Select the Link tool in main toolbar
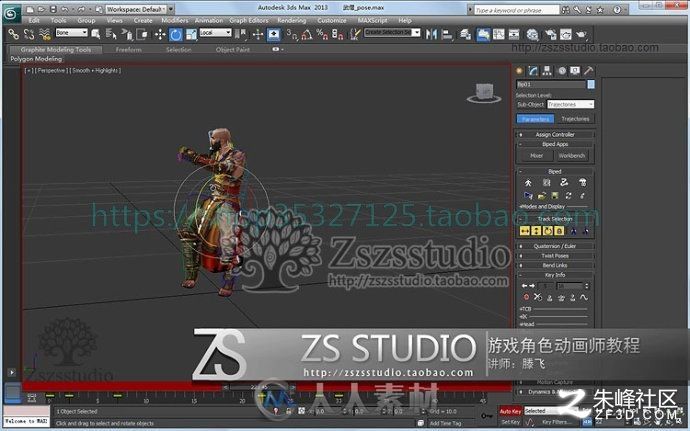 coord(14,34)
